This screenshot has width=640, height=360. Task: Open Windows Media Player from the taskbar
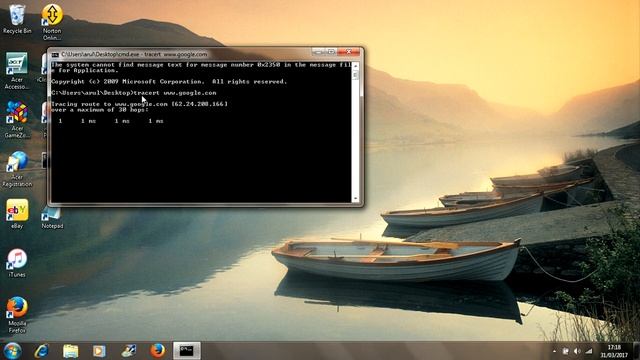(99, 351)
